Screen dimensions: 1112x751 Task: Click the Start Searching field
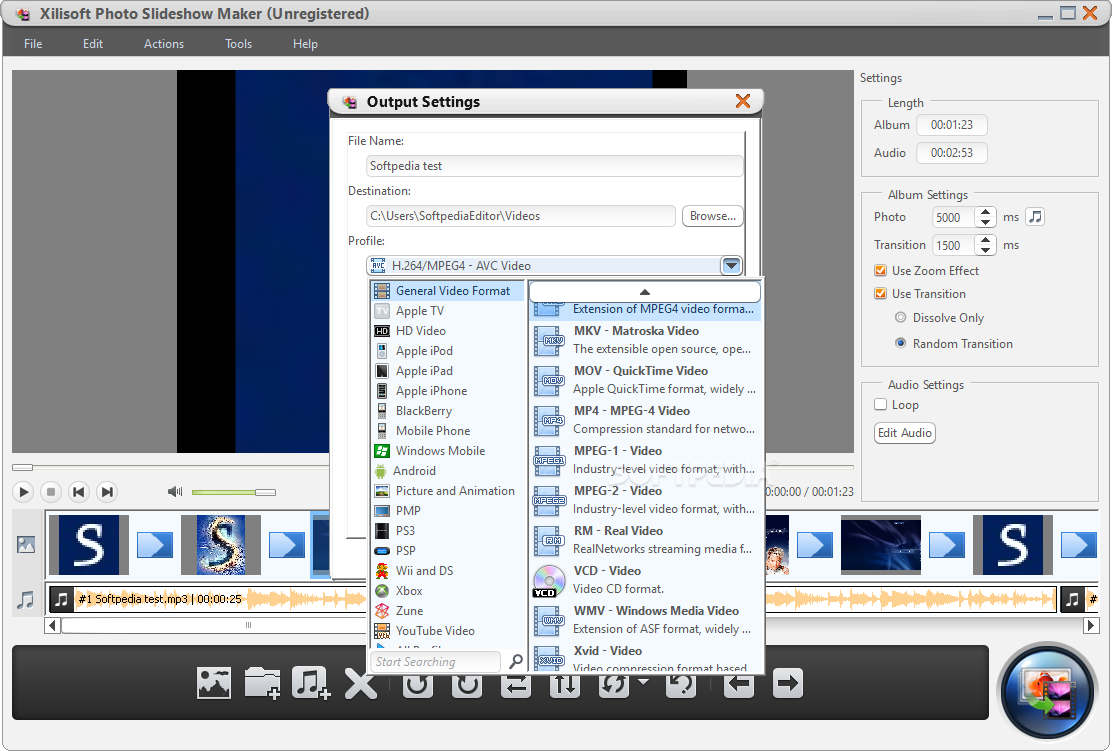[x=435, y=662]
